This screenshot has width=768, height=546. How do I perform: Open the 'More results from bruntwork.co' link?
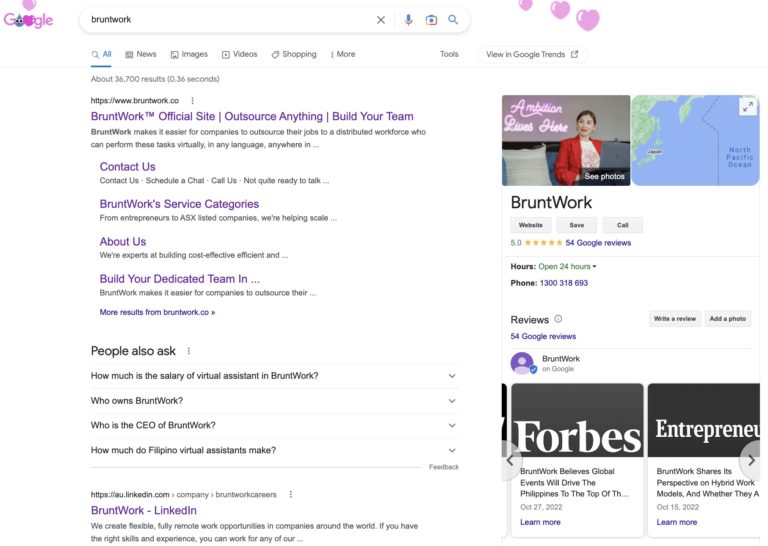[x=157, y=312]
